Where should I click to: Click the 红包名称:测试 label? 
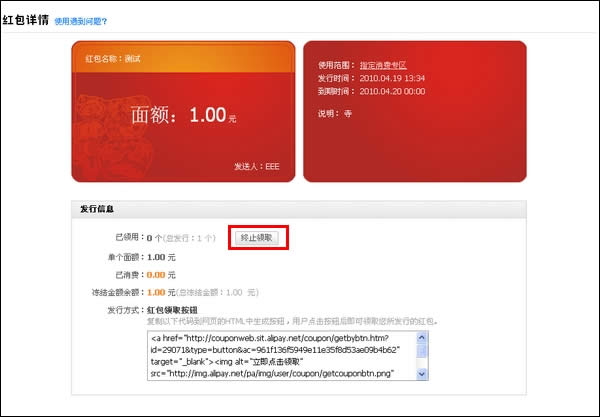tap(113, 59)
